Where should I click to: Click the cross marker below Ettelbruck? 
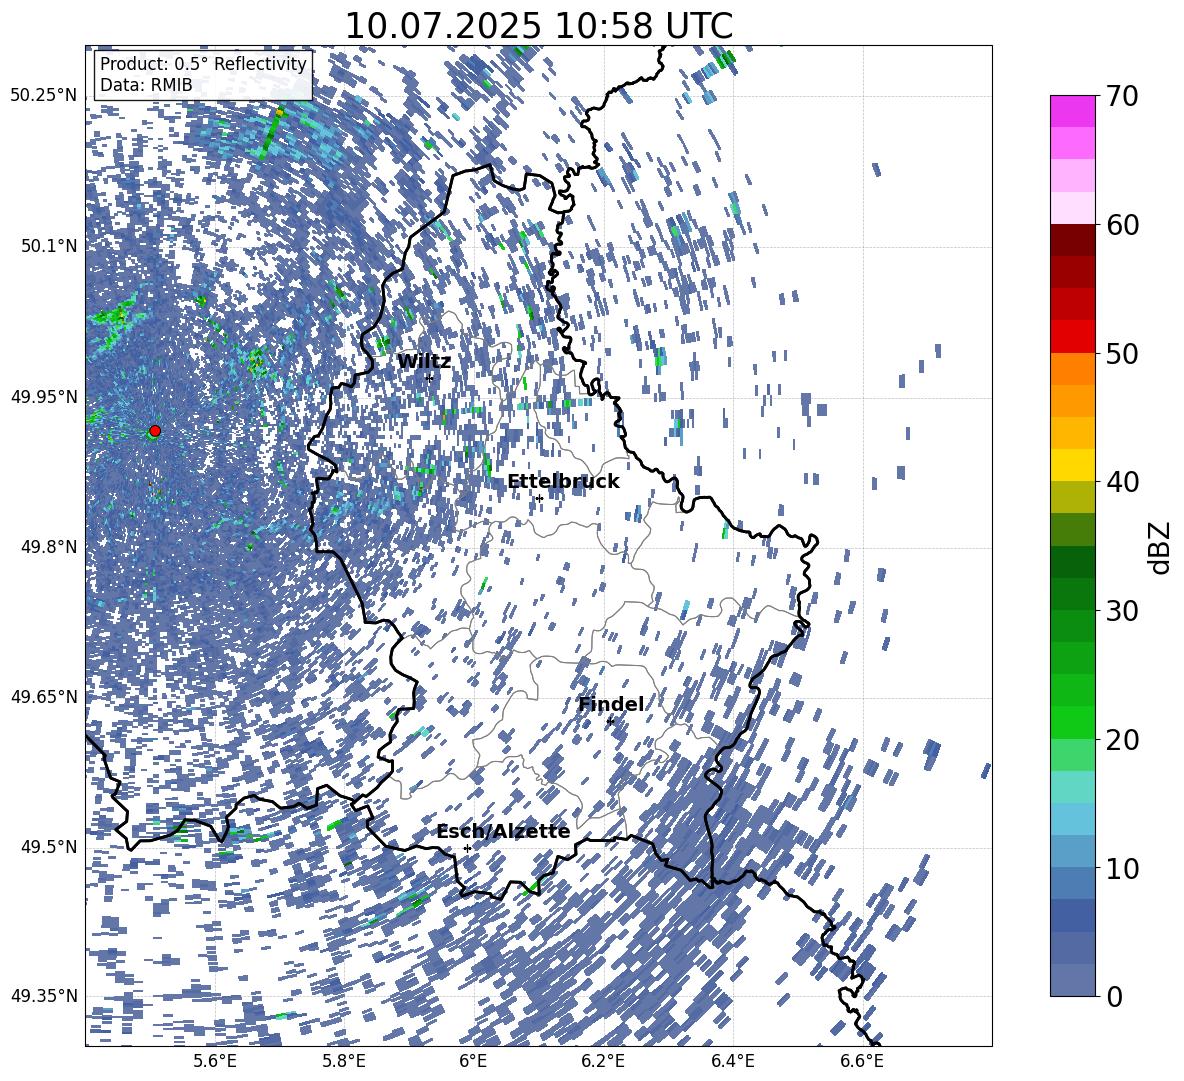tap(539, 499)
